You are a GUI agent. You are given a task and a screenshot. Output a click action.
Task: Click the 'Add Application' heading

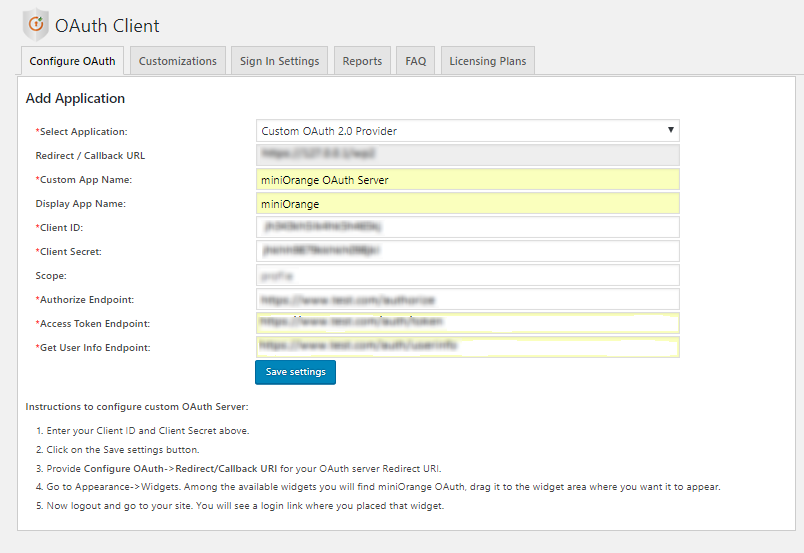tap(75, 98)
